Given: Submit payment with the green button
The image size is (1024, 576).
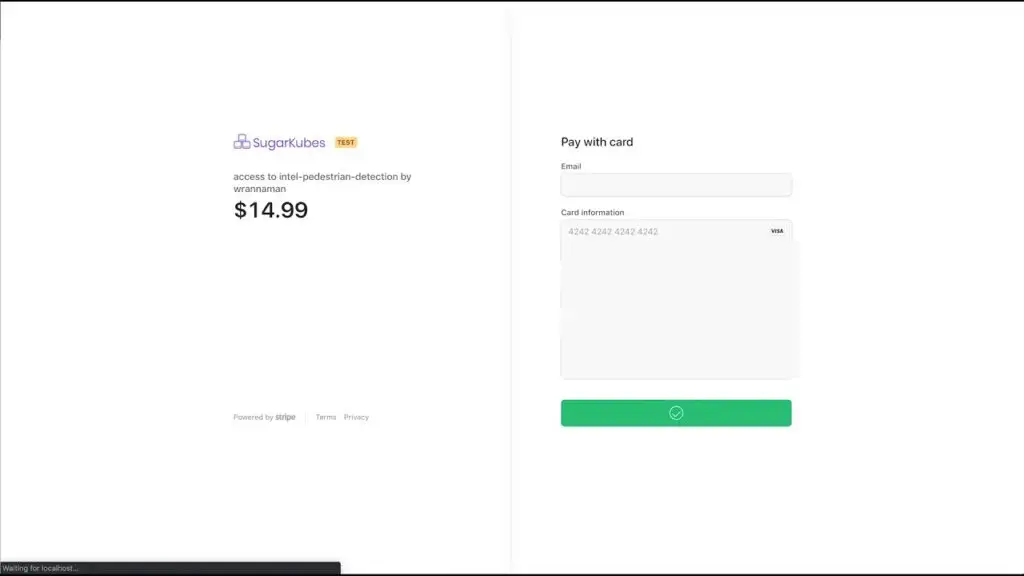Looking at the screenshot, I should [676, 413].
